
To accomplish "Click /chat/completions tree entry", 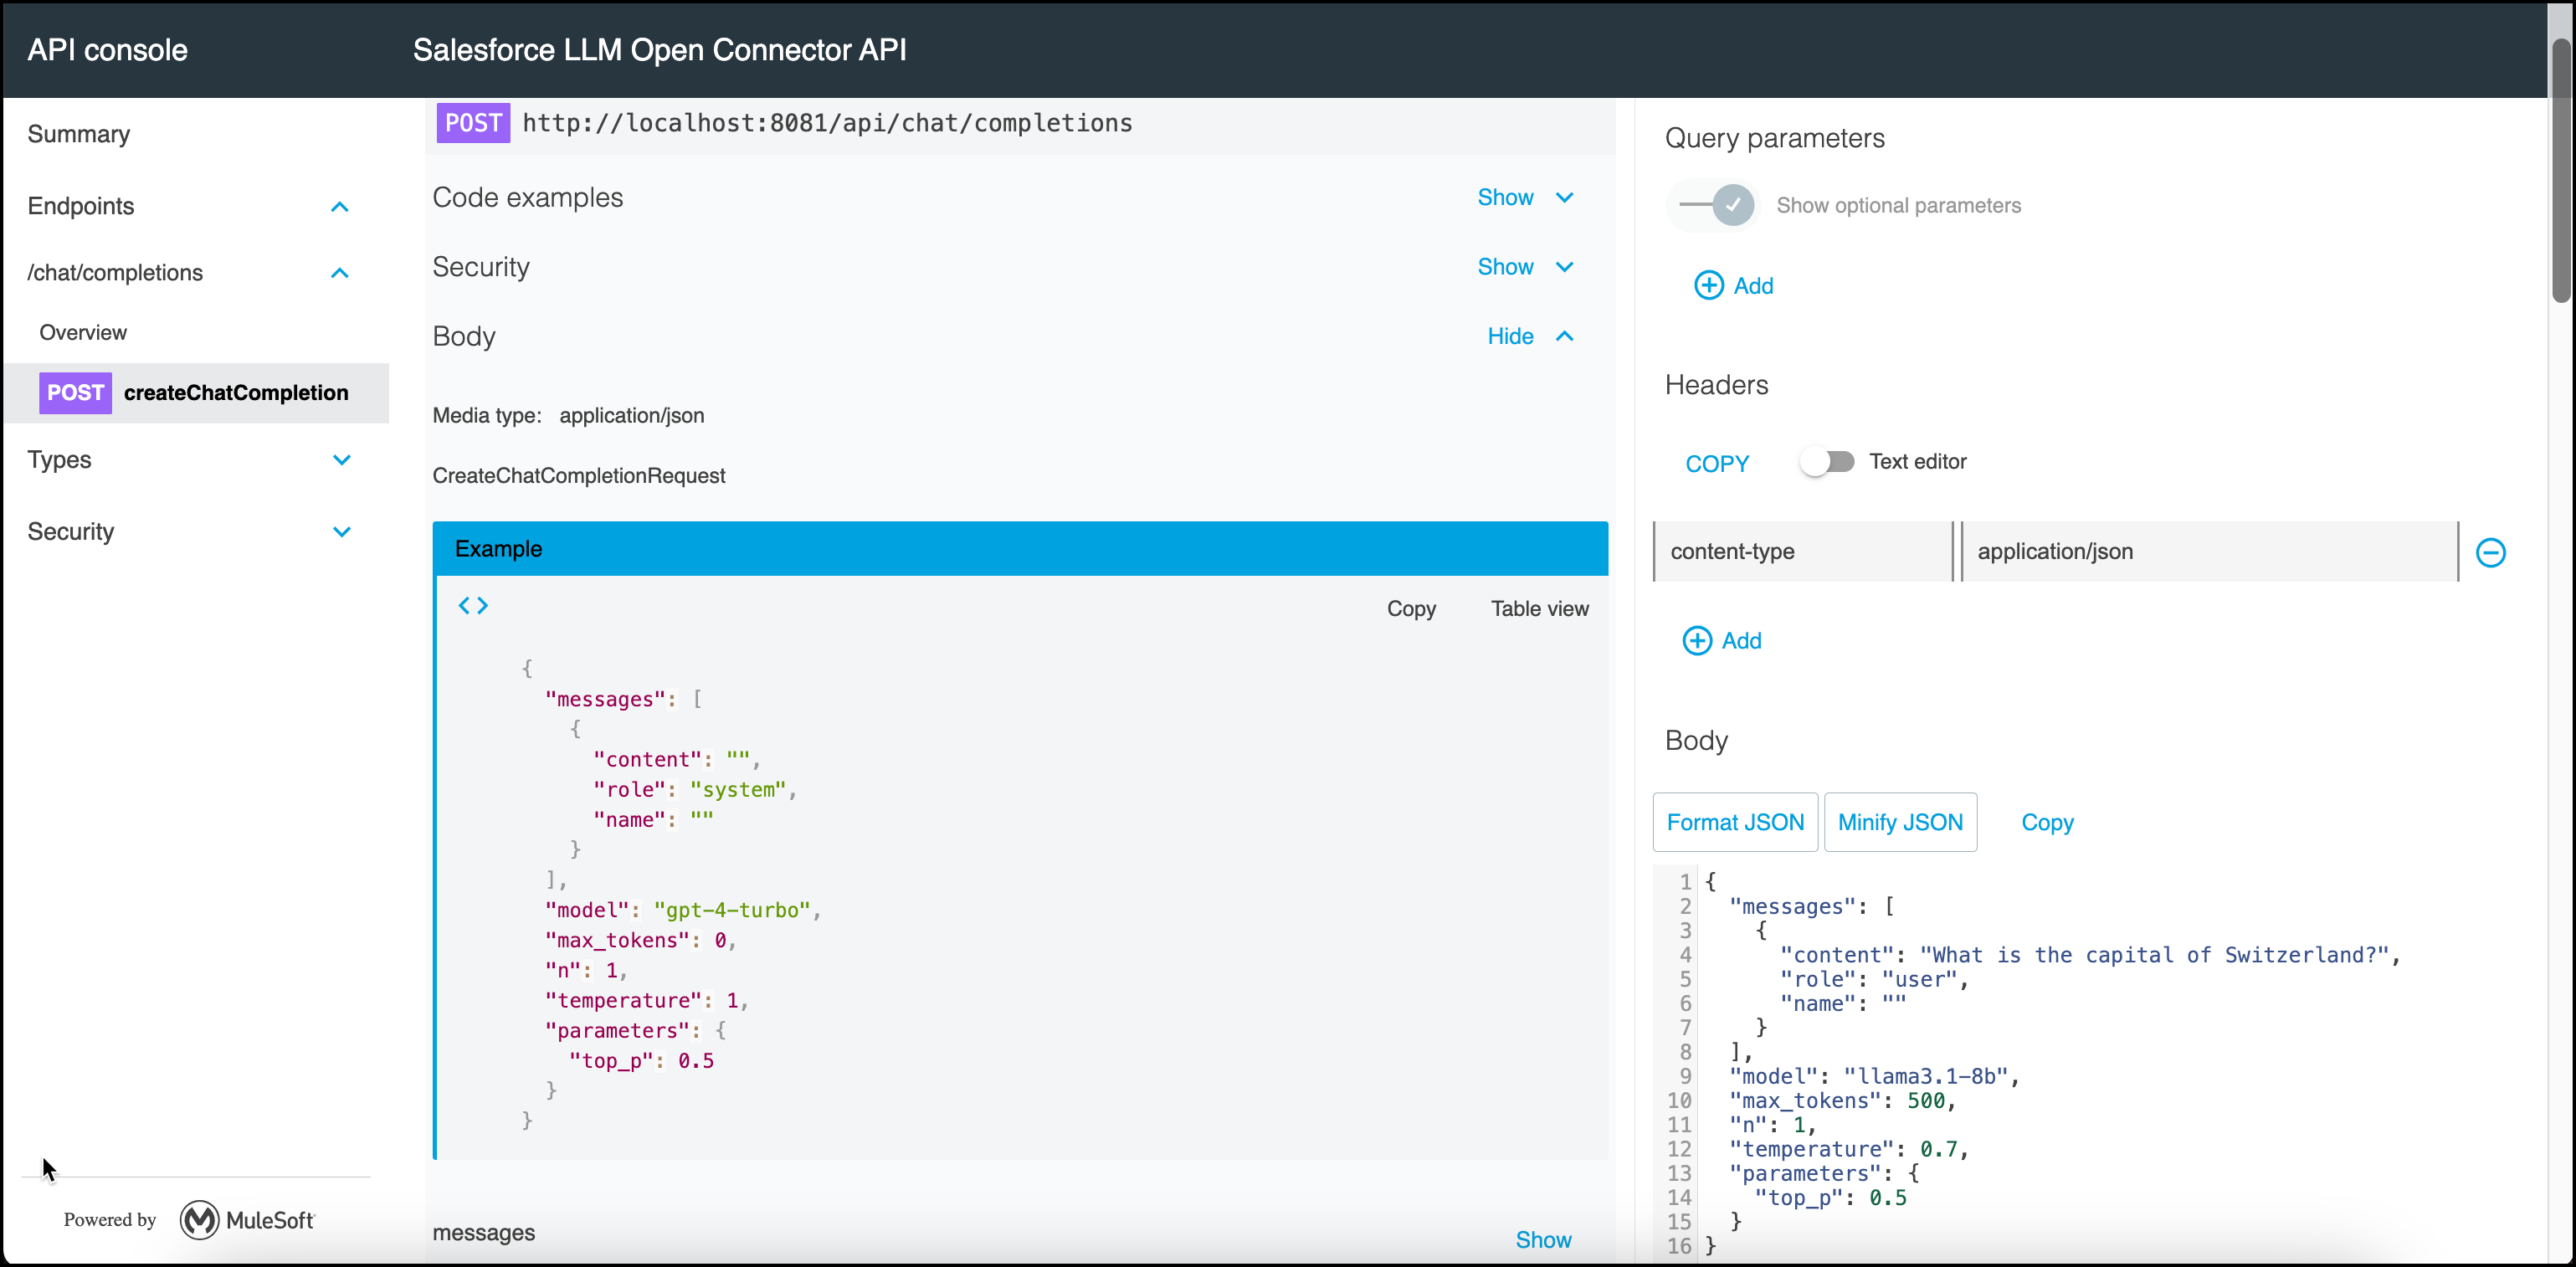I will tap(115, 273).
